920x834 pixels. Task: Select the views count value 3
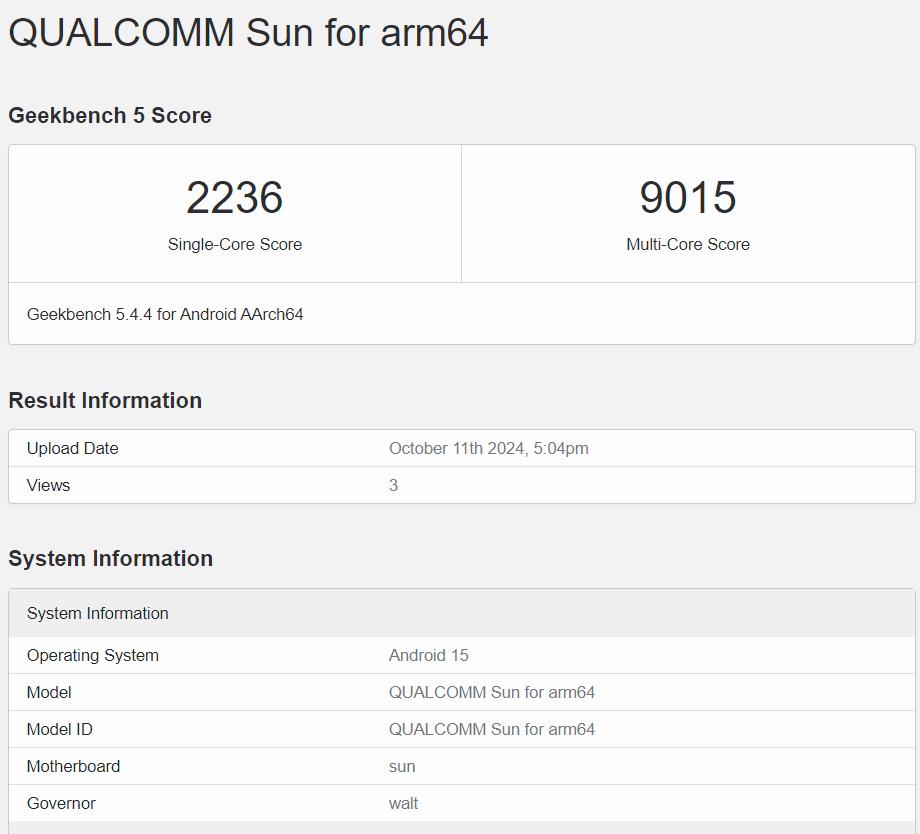pyautogui.click(x=393, y=485)
